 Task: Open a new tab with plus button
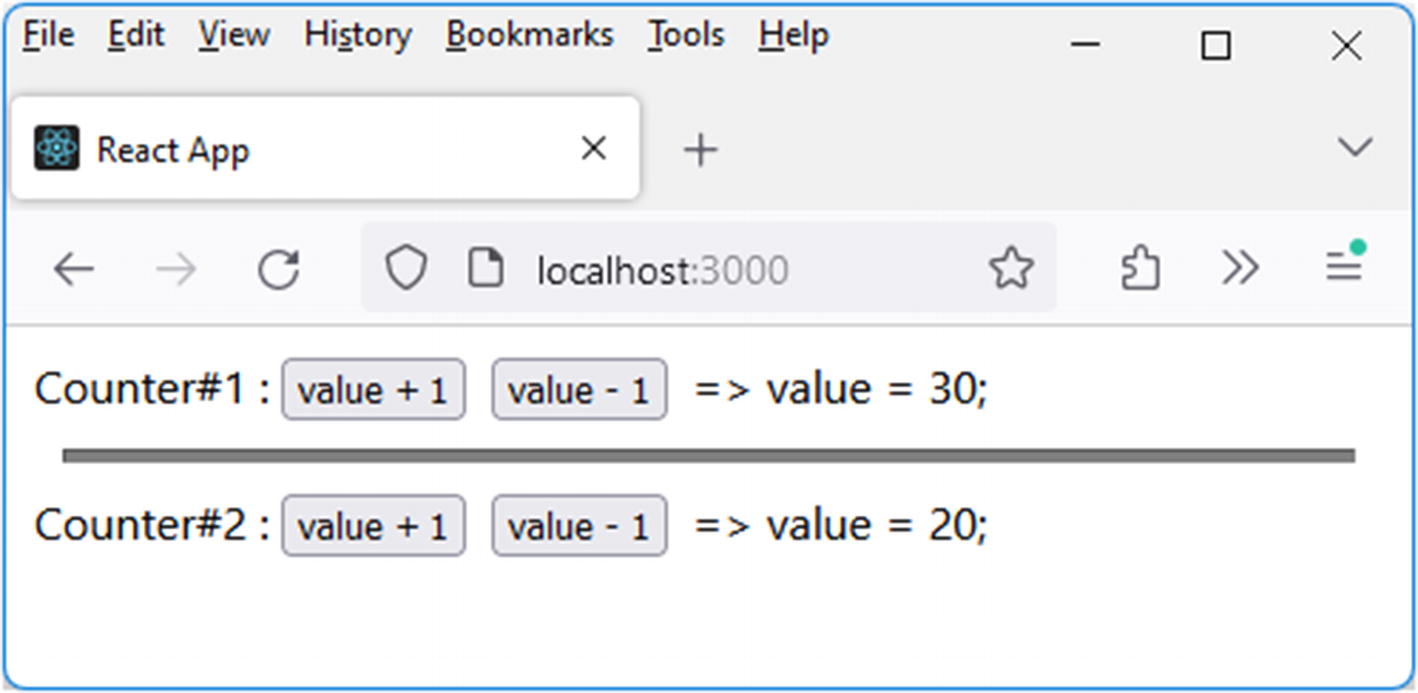[700, 150]
